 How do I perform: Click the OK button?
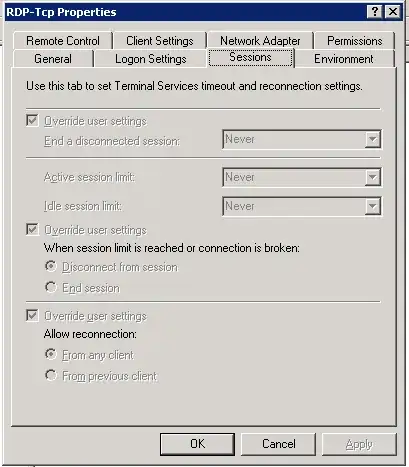[197, 444]
